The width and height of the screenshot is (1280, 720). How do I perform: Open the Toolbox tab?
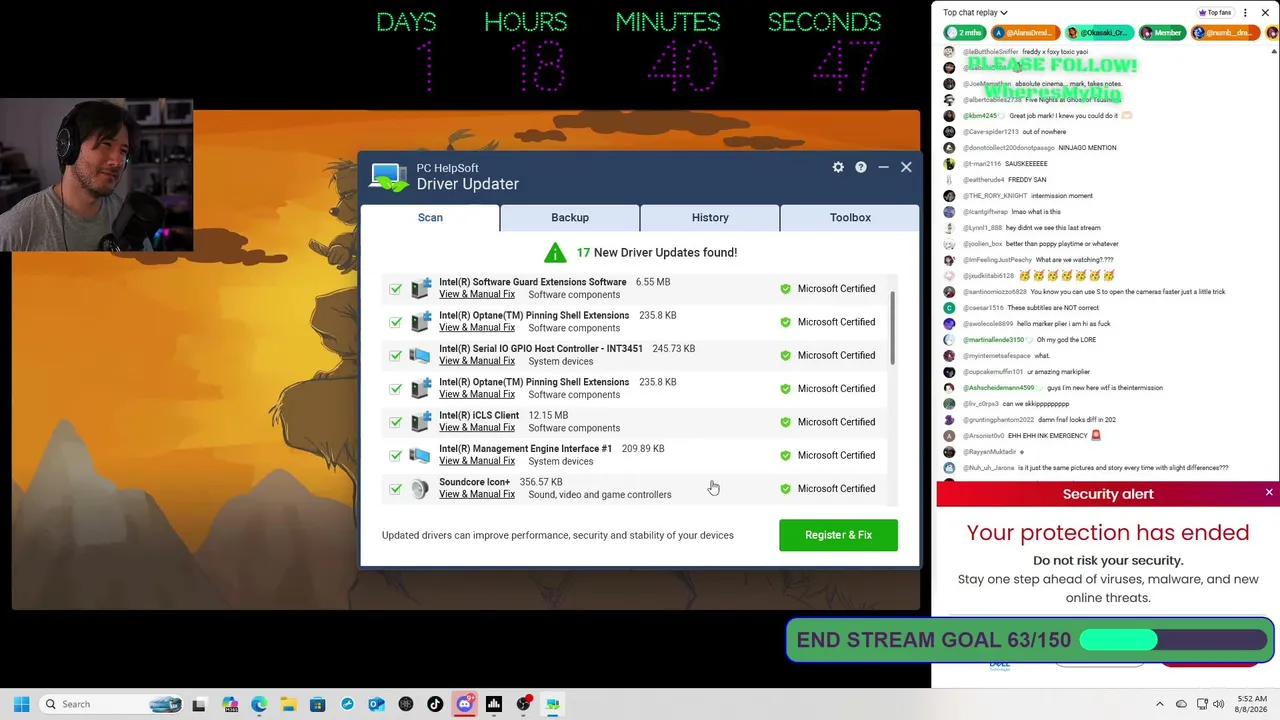[850, 217]
